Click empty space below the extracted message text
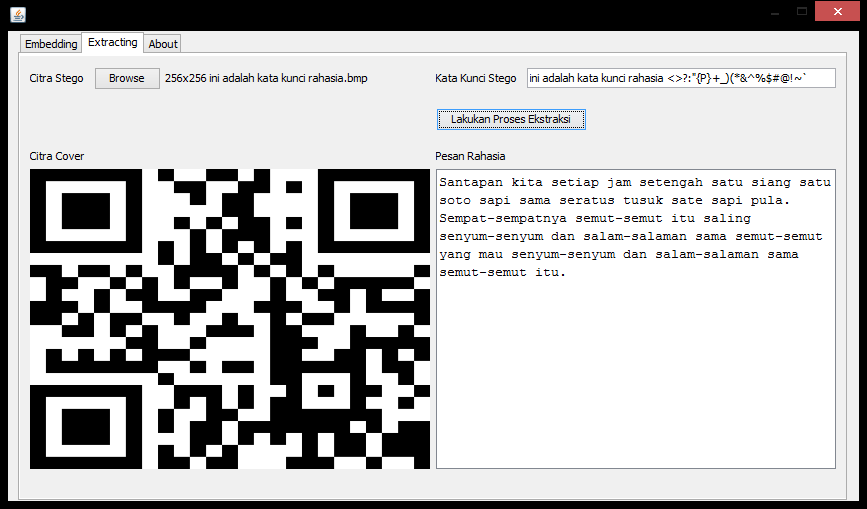 635,380
